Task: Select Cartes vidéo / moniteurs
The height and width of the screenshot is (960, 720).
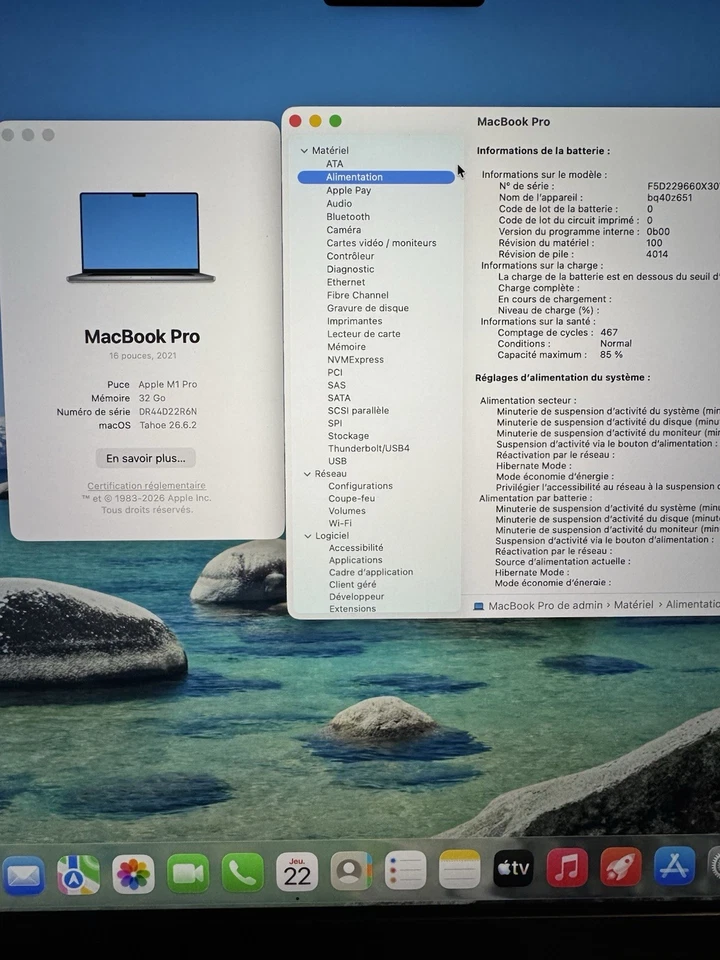Action: coord(381,243)
